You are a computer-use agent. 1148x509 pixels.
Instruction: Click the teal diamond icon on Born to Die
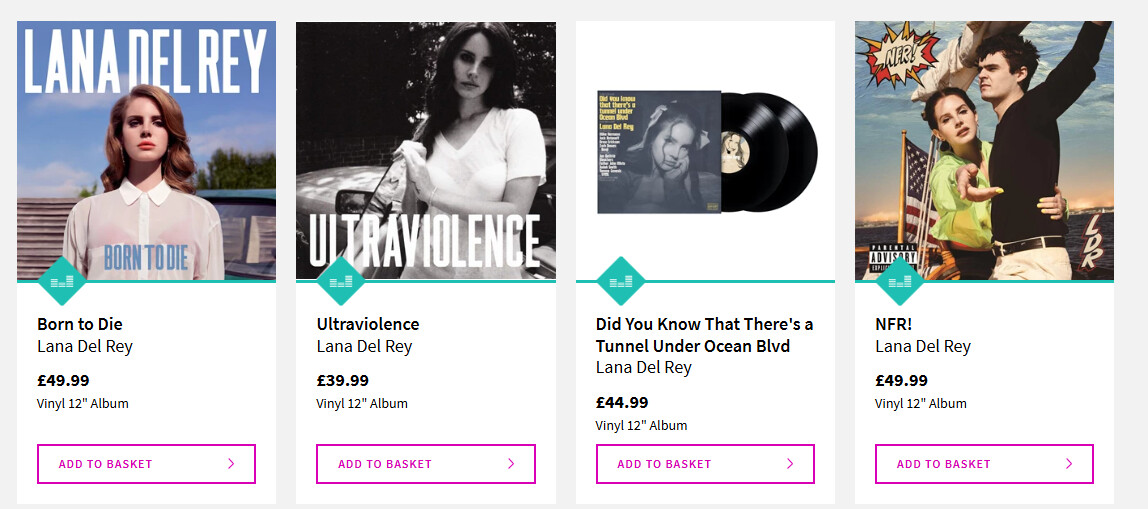click(62, 281)
